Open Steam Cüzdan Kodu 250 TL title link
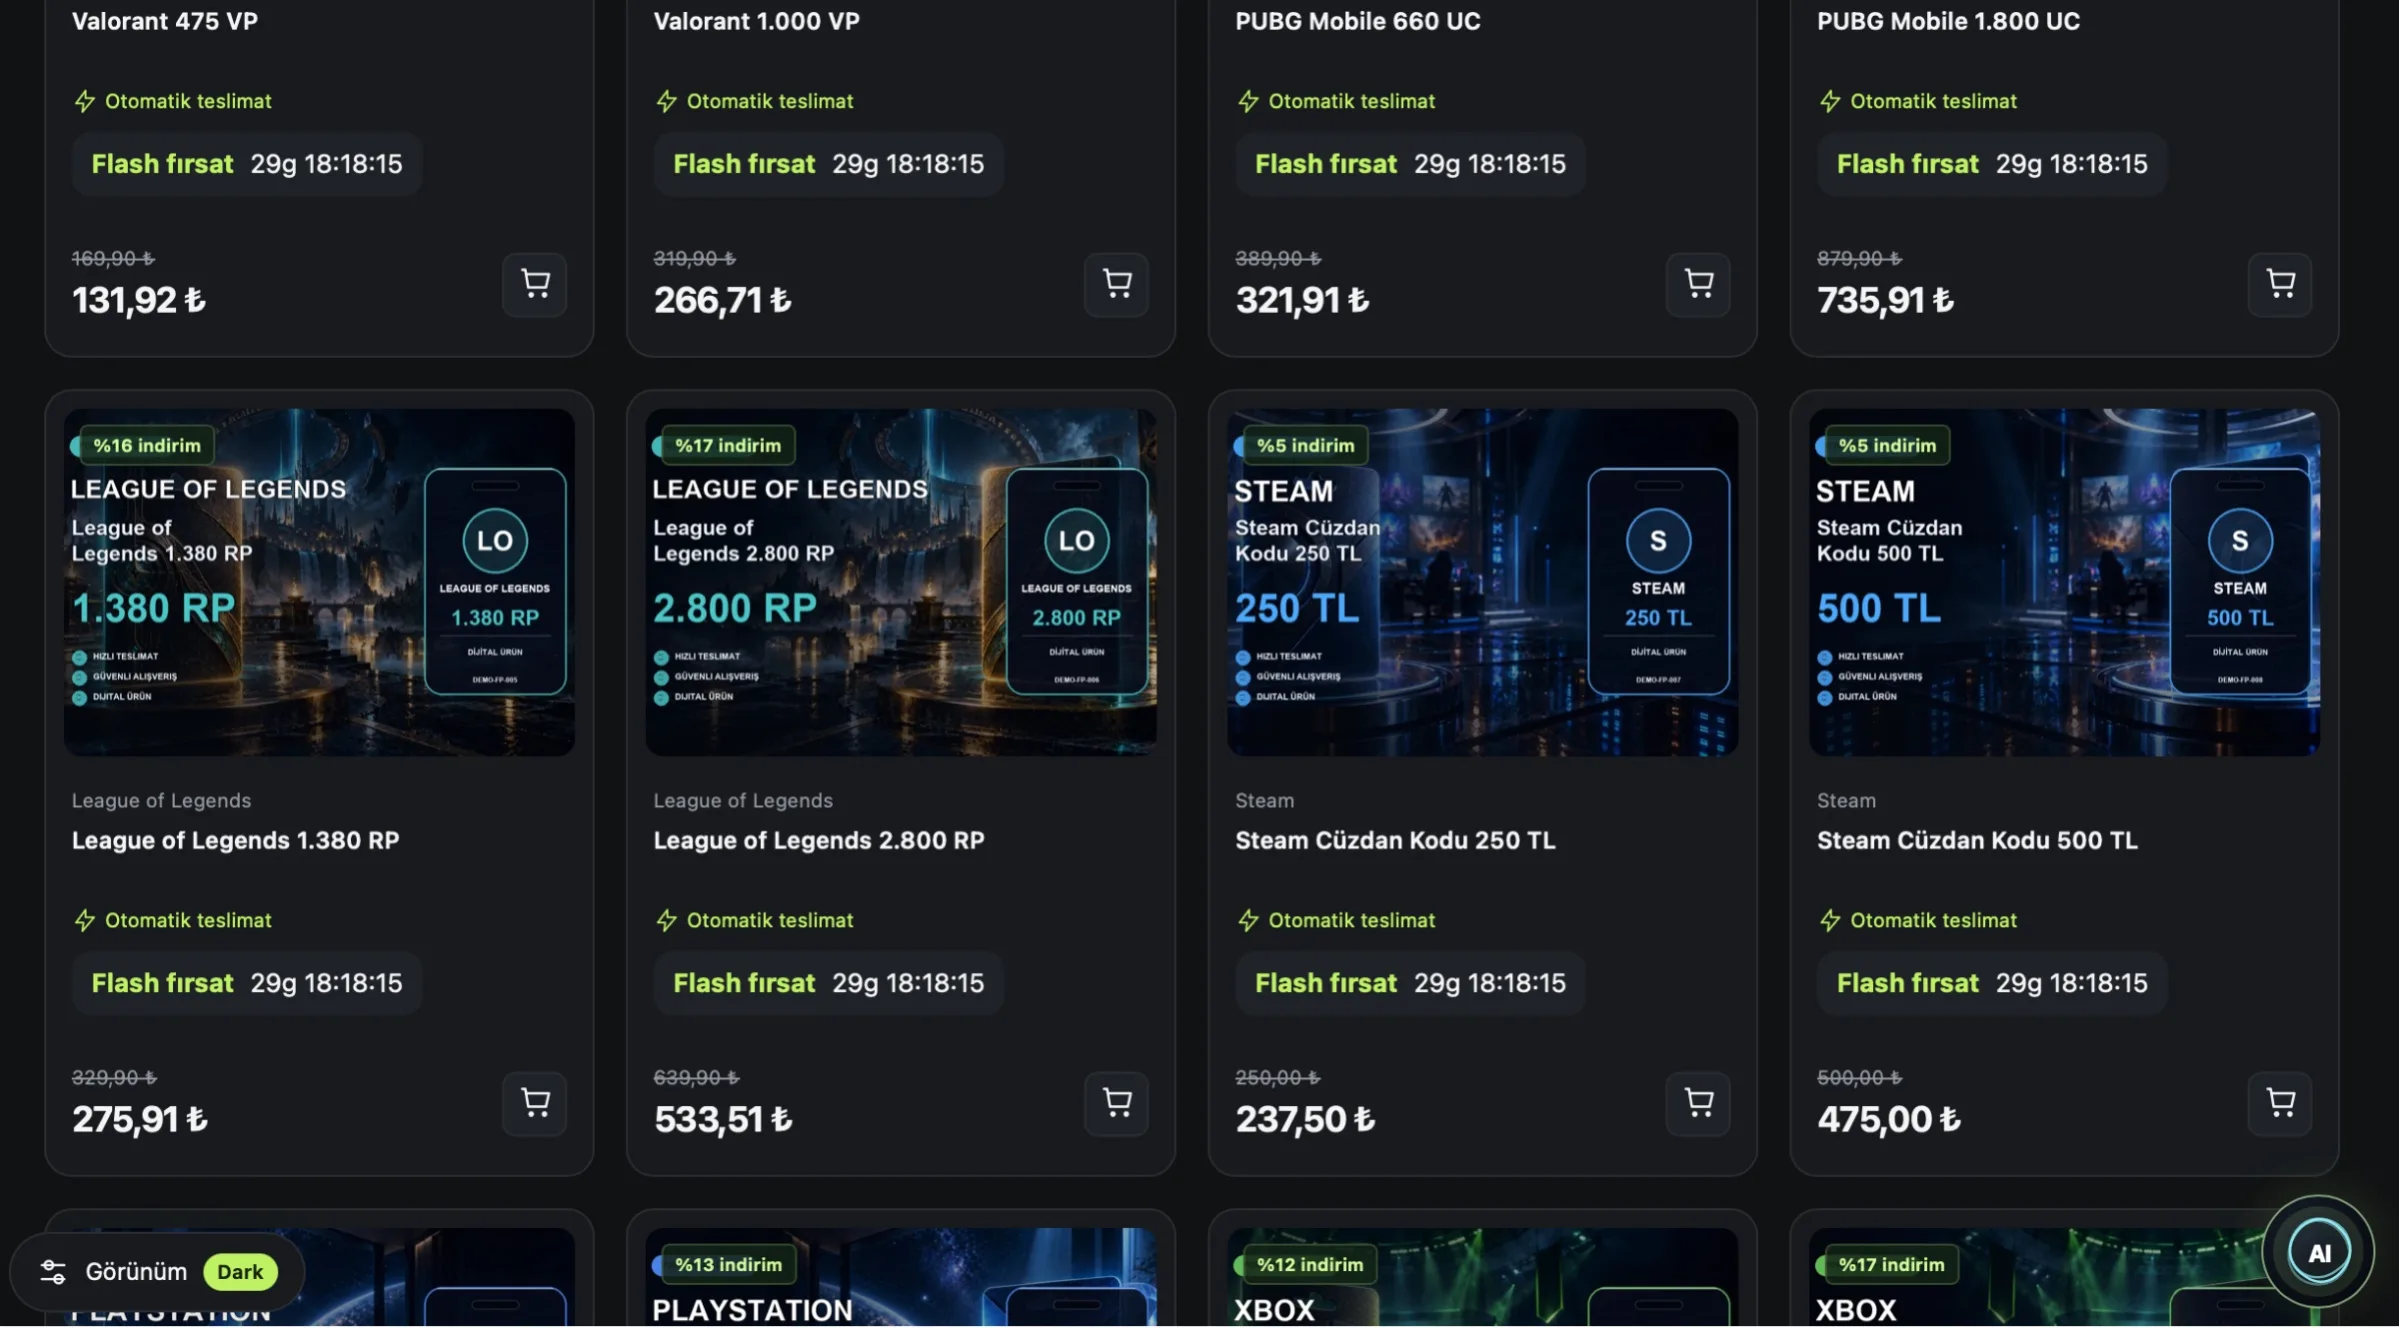 pyautogui.click(x=1395, y=841)
